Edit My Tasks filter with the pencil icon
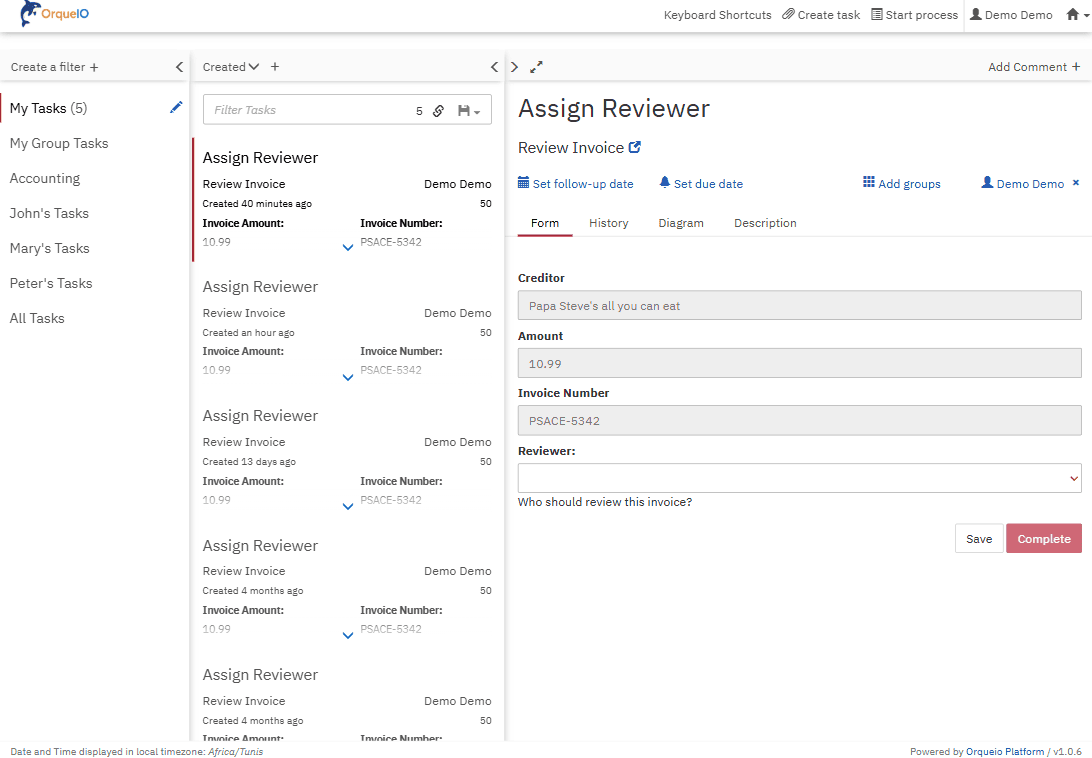1092x758 pixels. (x=176, y=107)
